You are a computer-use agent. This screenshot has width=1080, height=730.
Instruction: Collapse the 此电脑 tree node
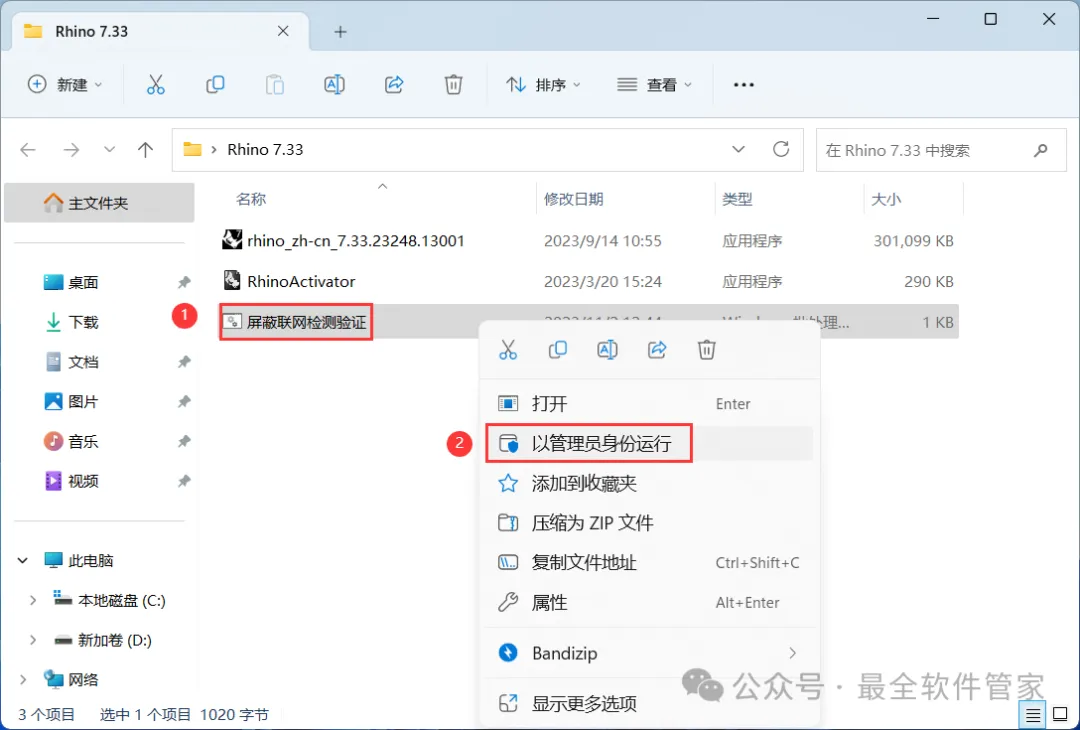[23, 561]
